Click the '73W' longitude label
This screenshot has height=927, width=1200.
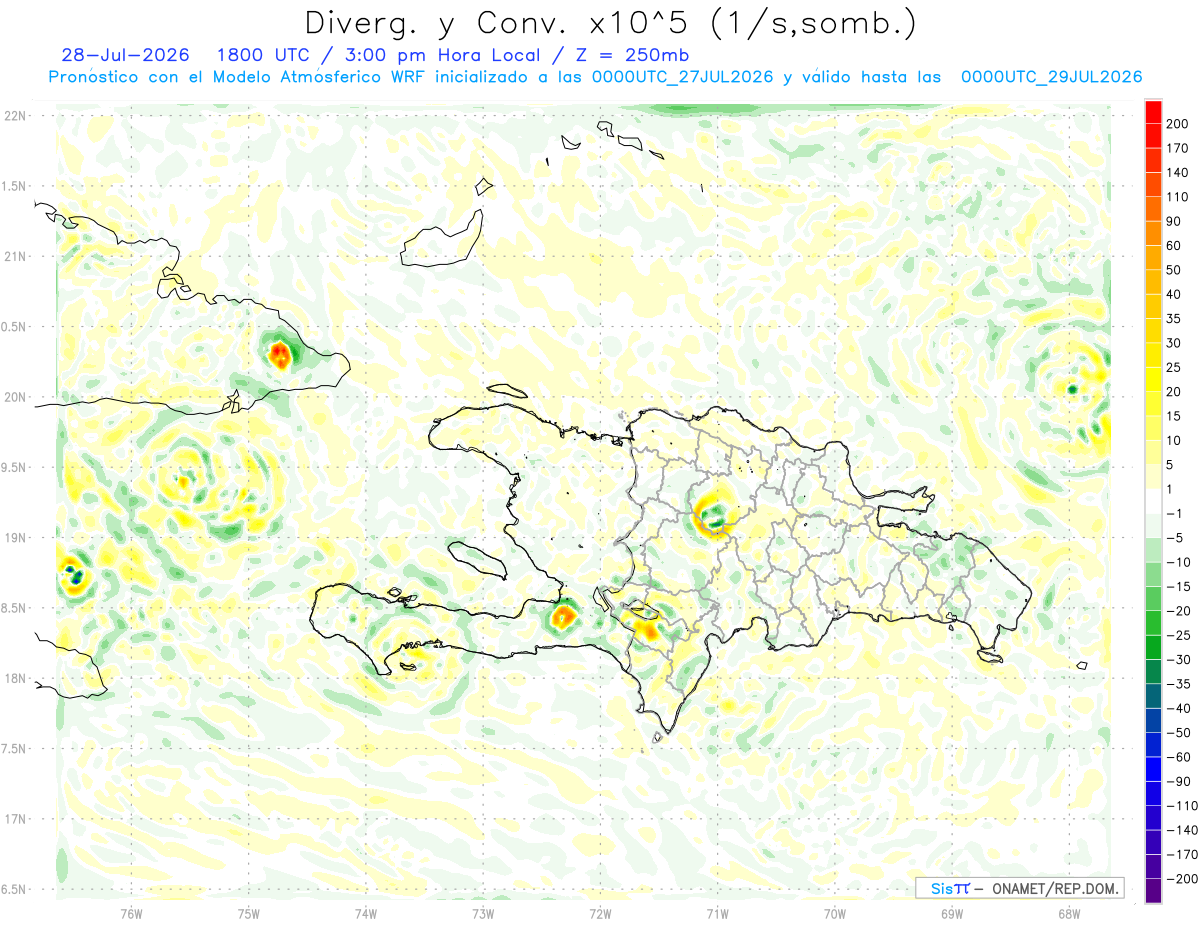tap(482, 913)
